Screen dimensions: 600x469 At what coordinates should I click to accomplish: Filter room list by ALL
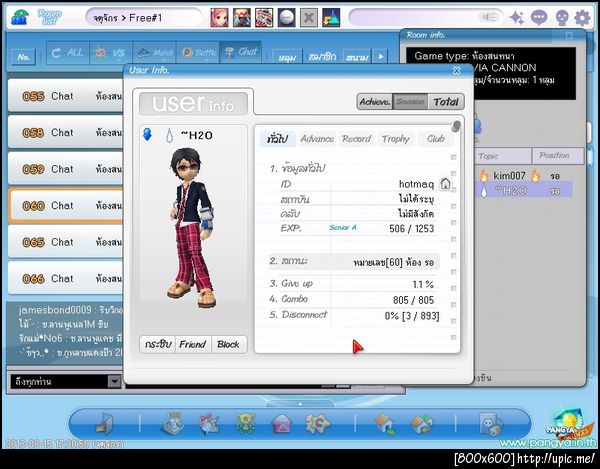[68, 52]
